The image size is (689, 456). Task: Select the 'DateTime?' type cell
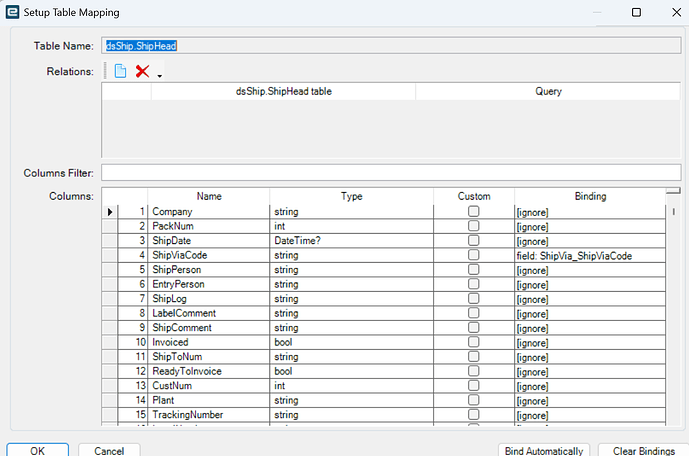click(352, 241)
